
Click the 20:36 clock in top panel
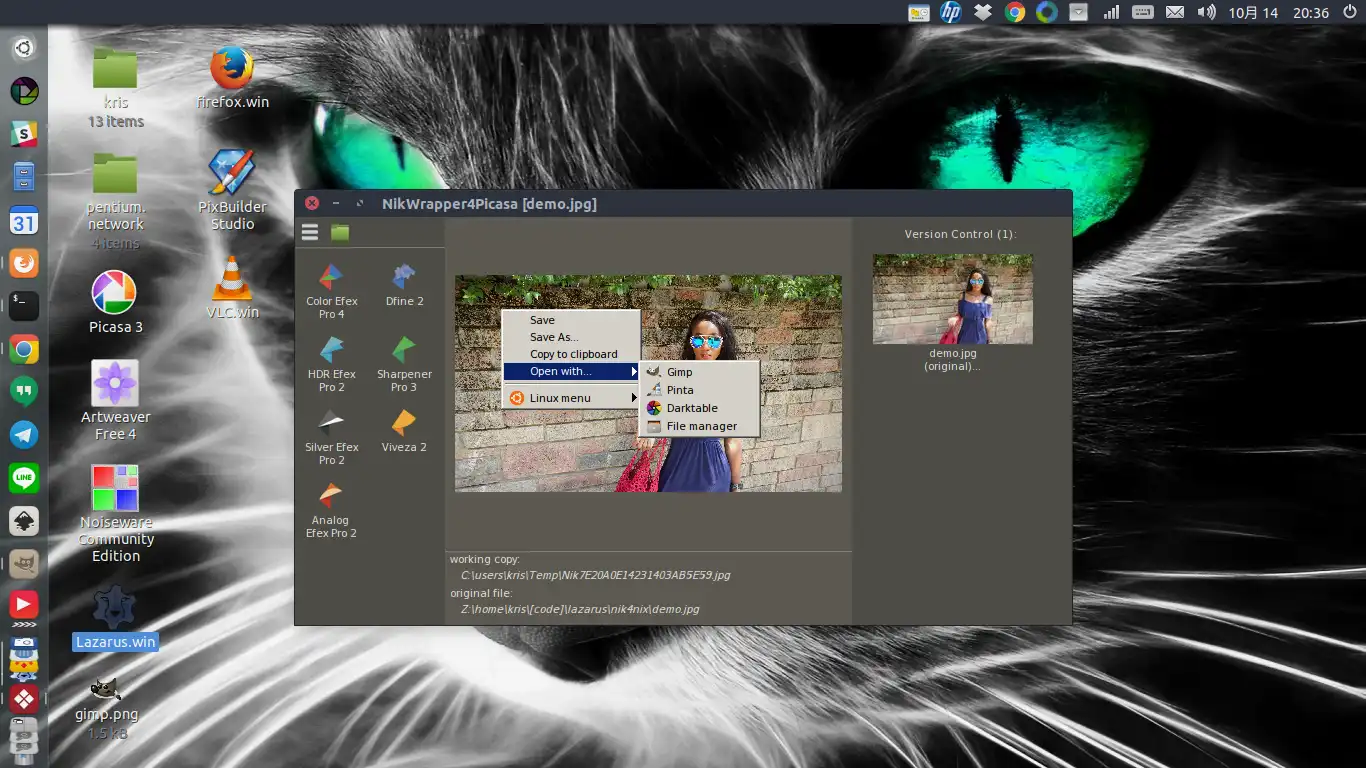point(1310,13)
